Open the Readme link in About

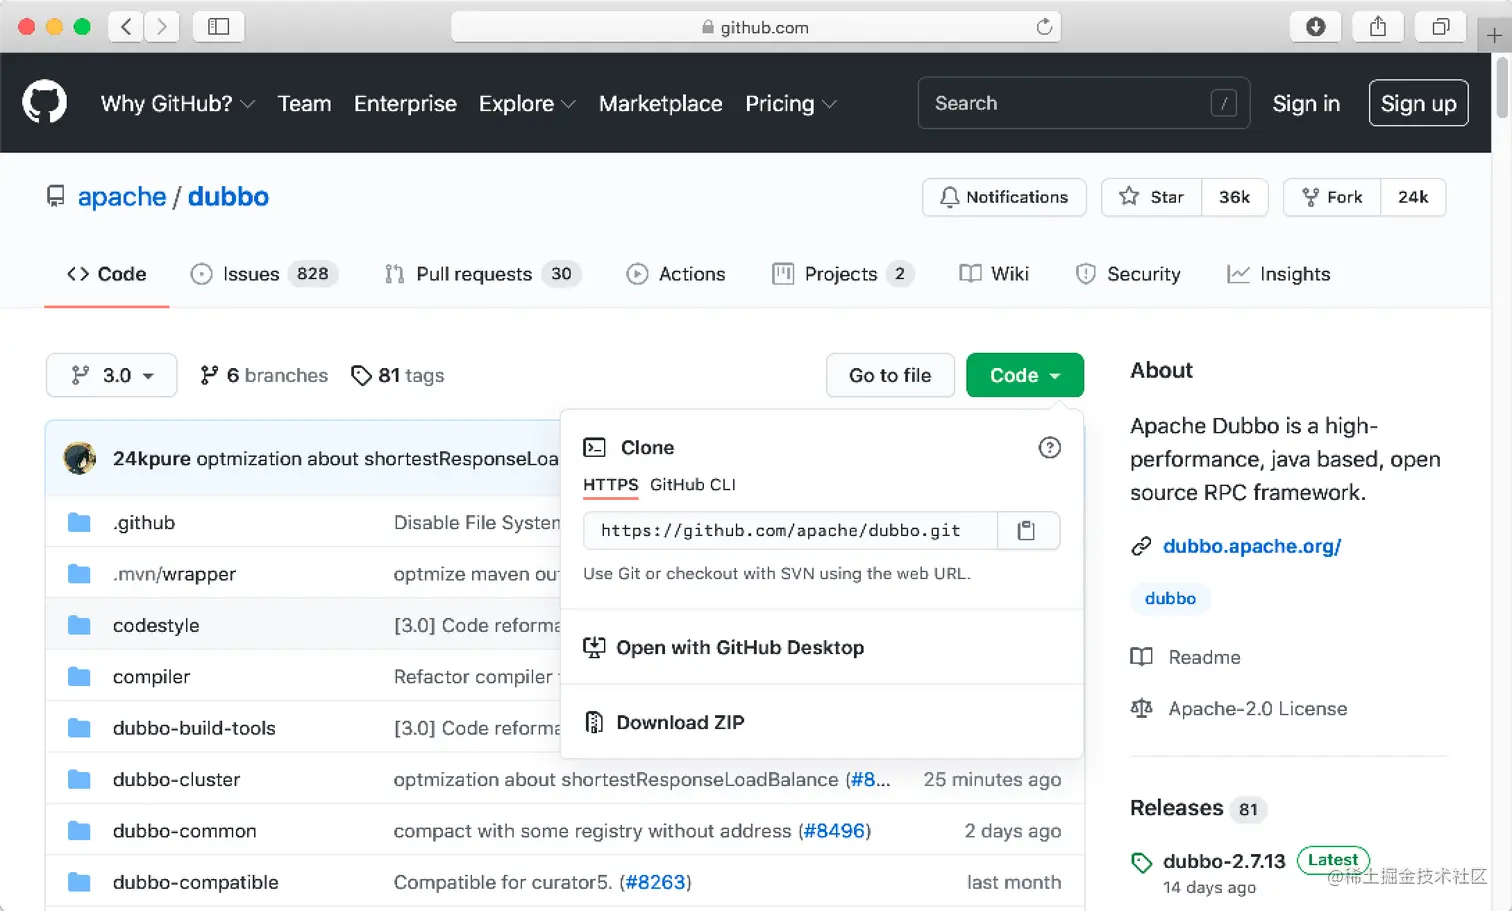click(x=1186, y=657)
